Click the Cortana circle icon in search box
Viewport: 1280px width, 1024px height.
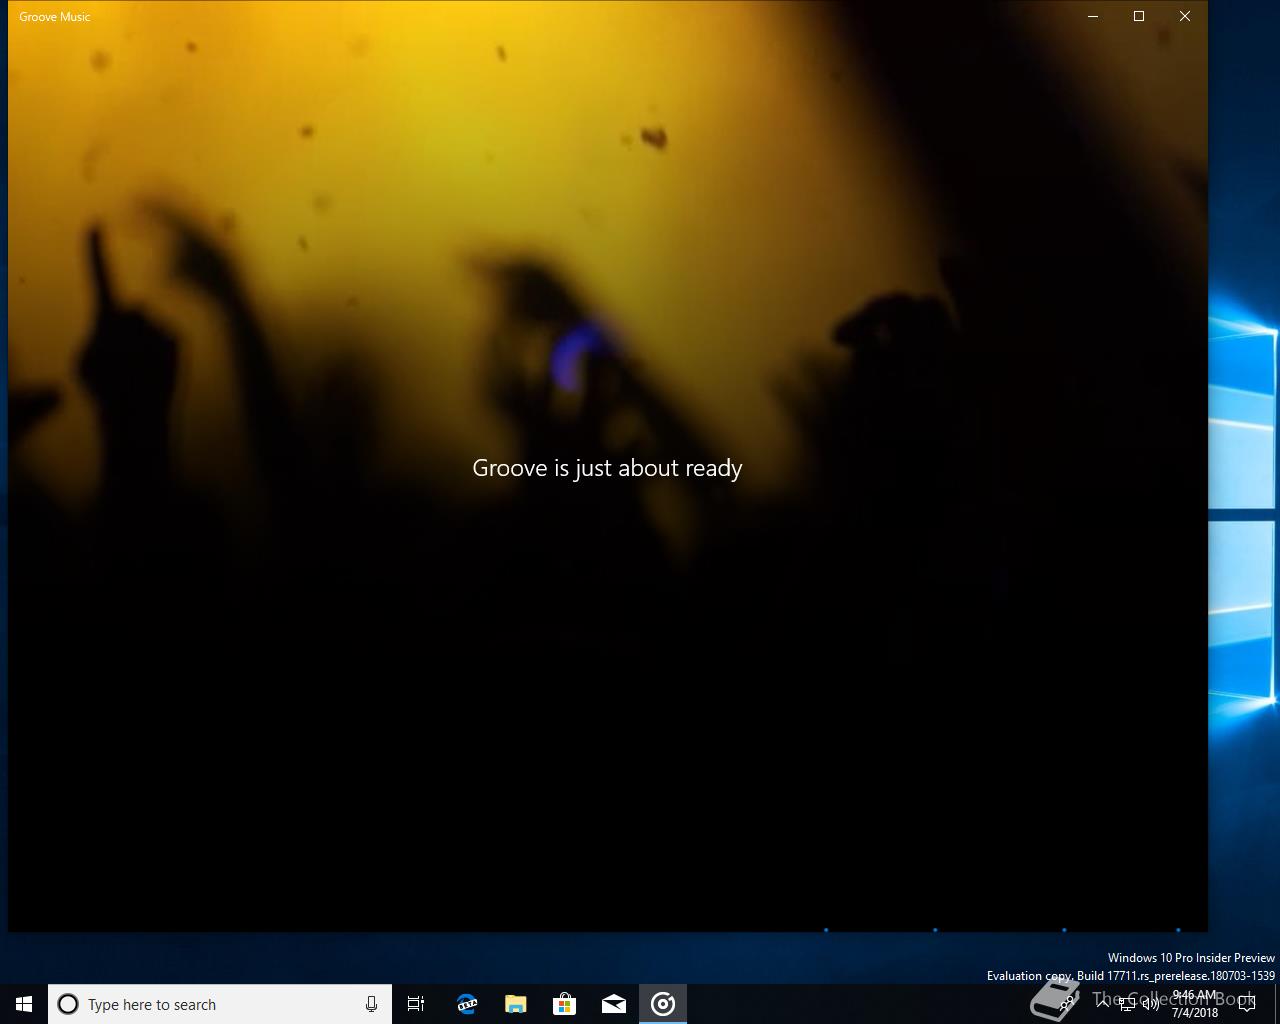pyautogui.click(x=68, y=1004)
